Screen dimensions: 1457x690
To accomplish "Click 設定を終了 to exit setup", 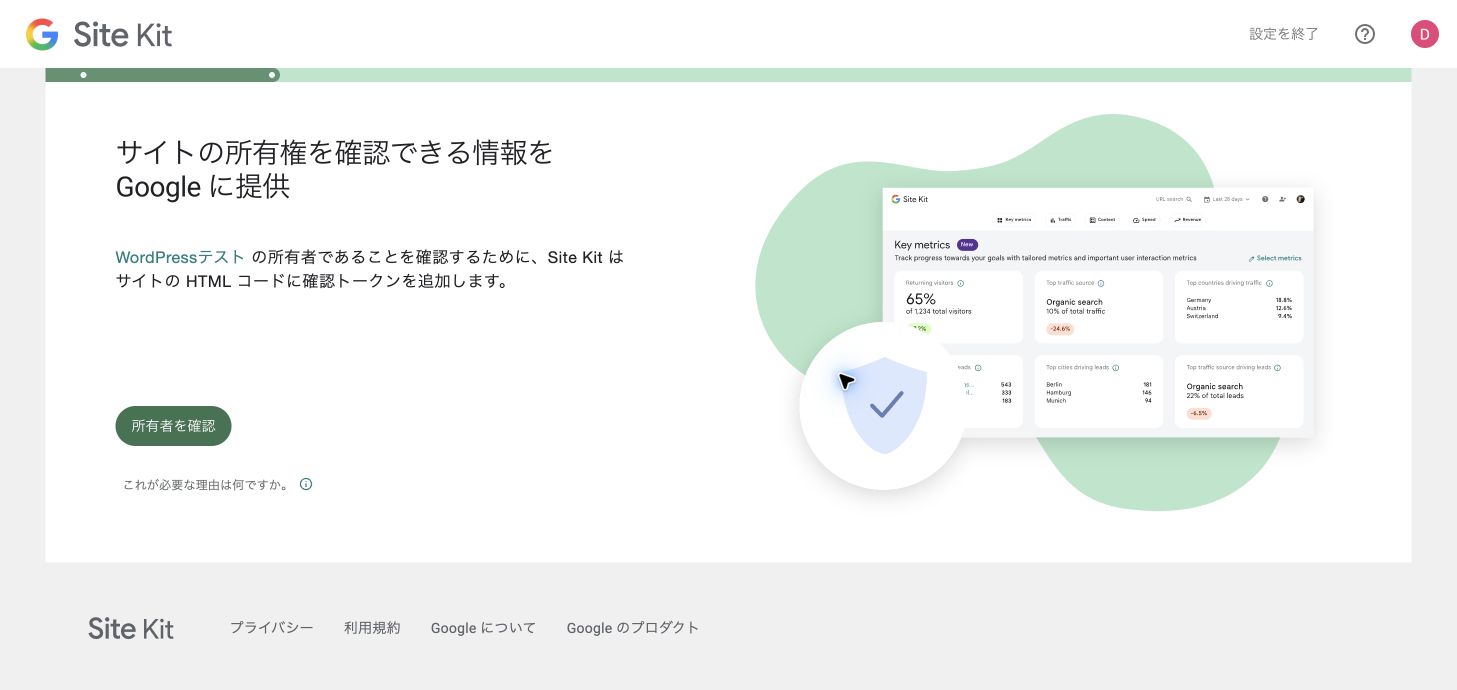I will [x=1284, y=34].
